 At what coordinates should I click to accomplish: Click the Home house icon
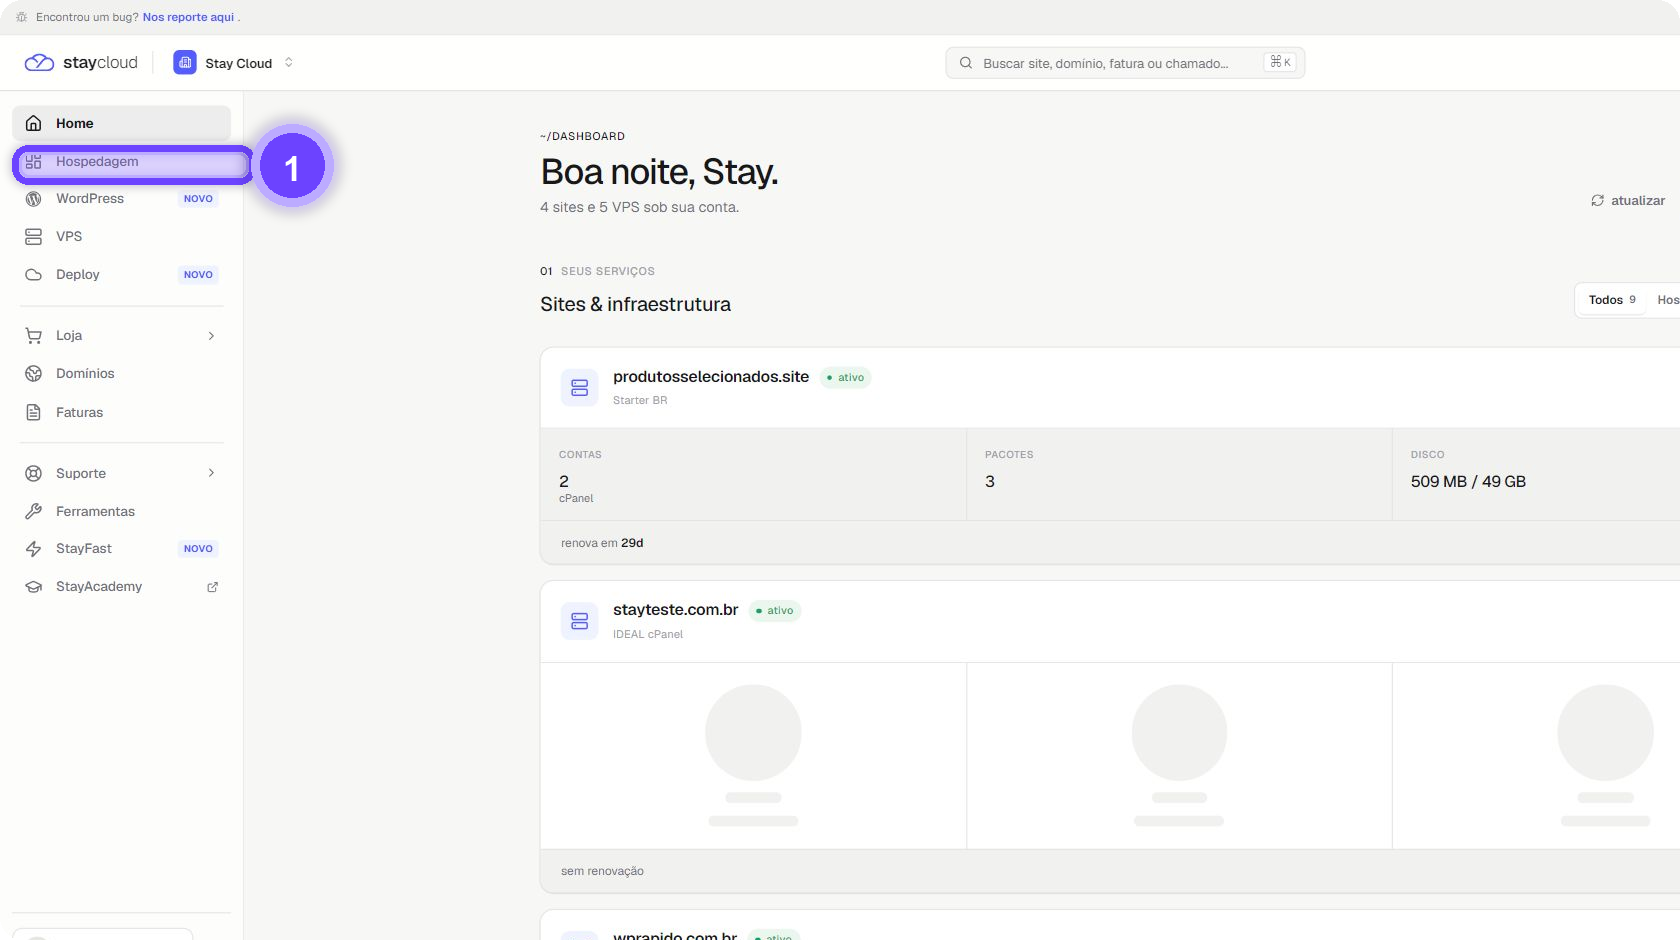pos(34,123)
